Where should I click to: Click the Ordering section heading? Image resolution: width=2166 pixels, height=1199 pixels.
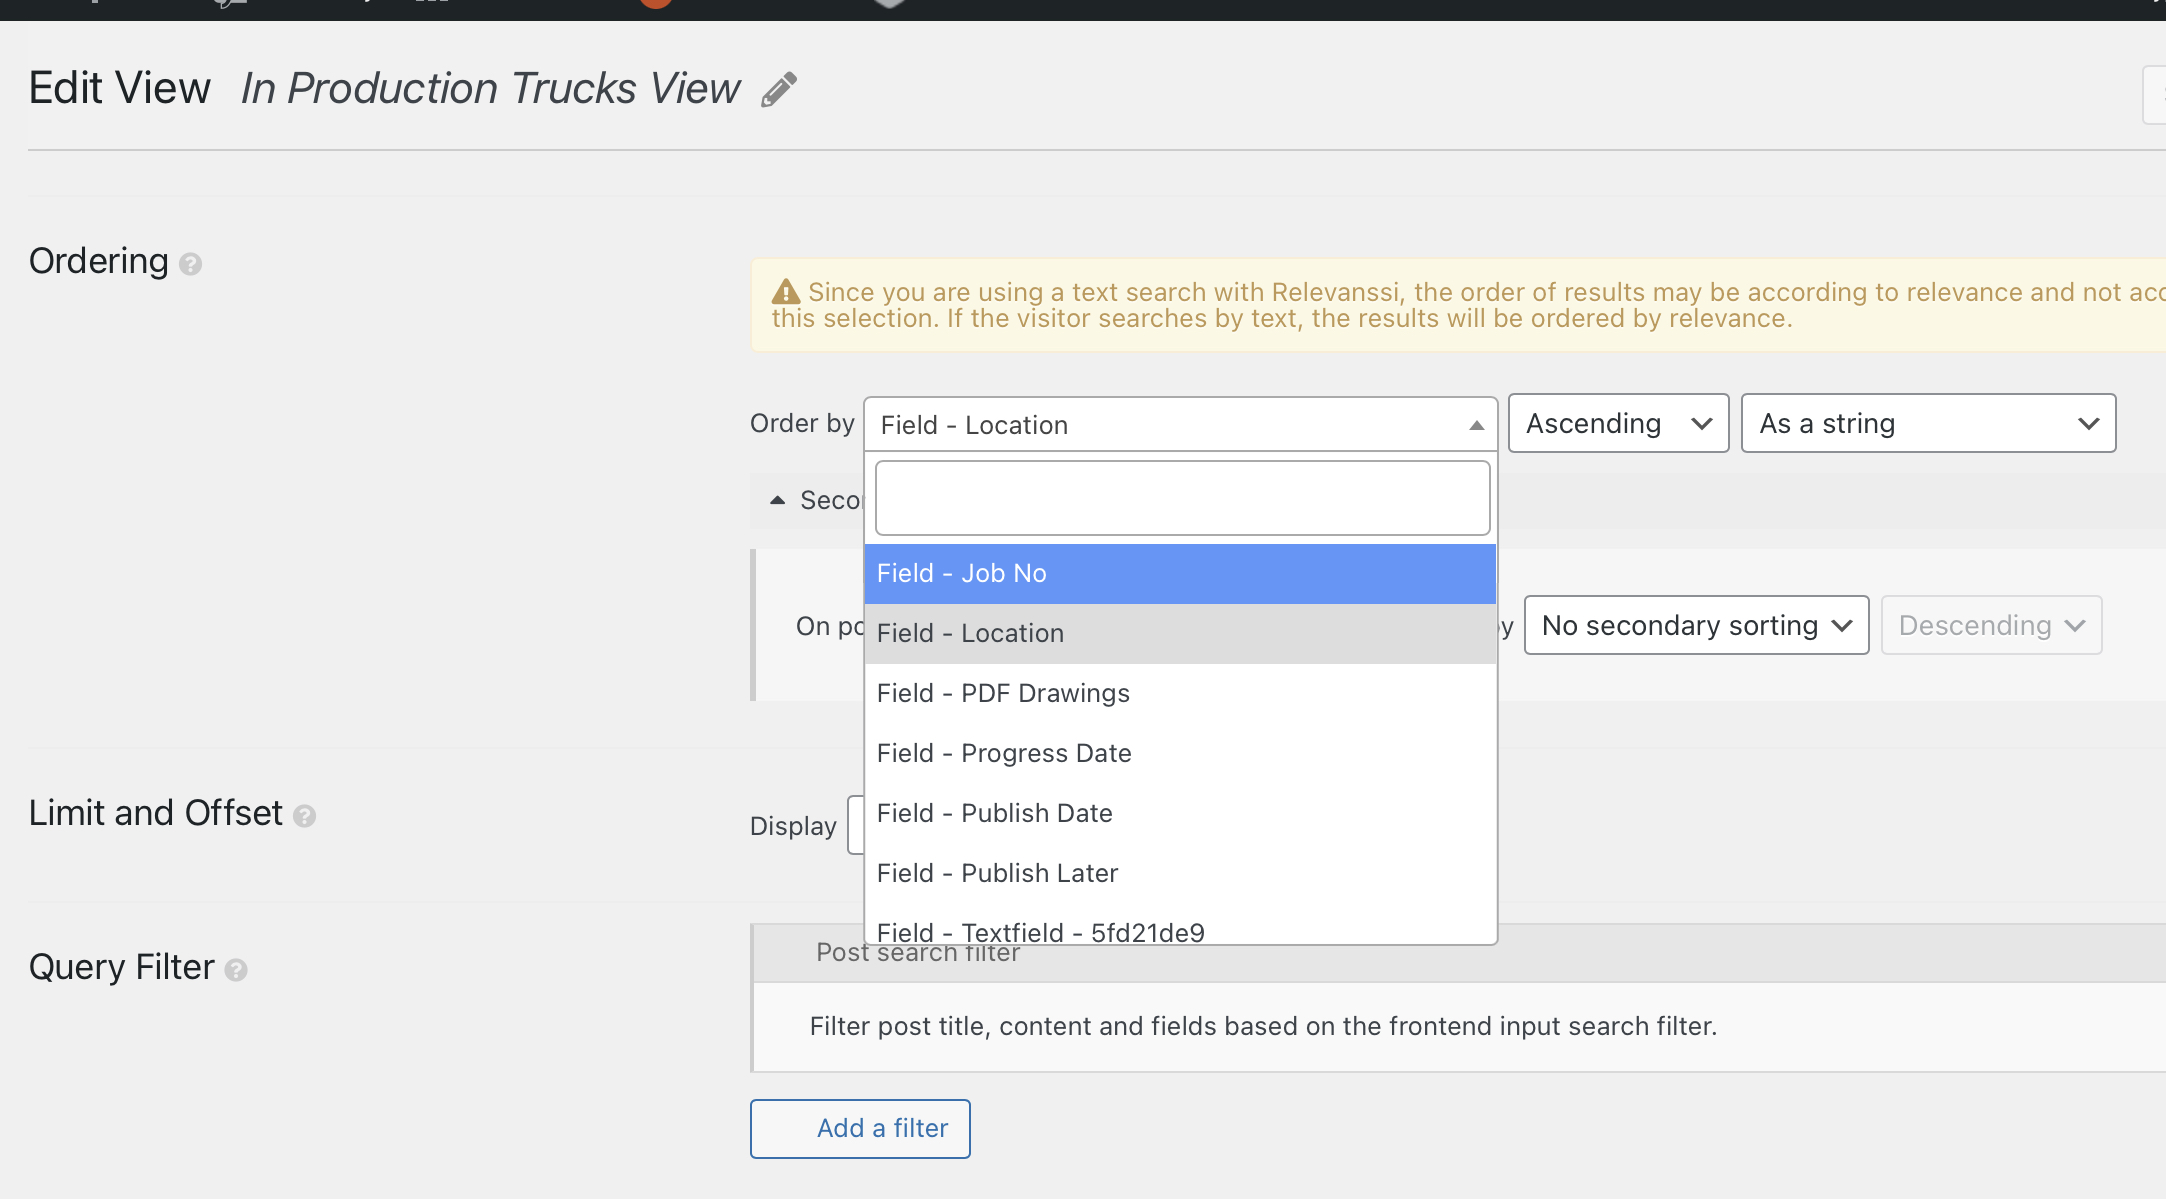[98, 261]
